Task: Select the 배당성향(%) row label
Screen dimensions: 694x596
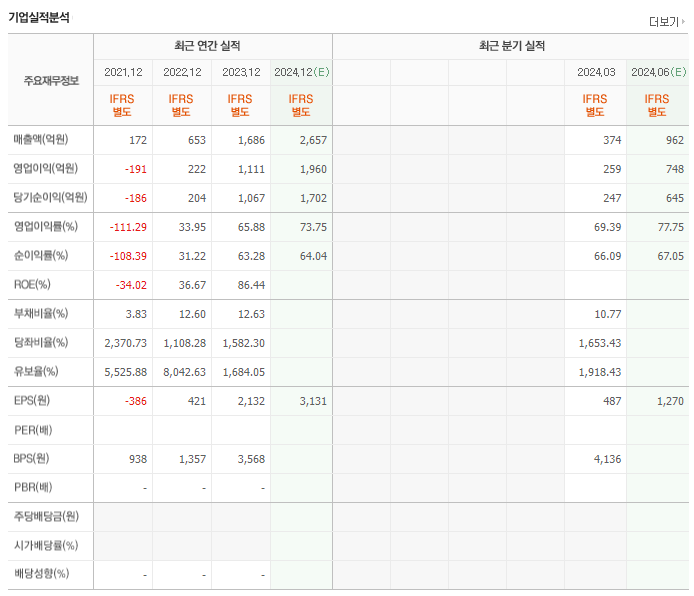Action: [x=41, y=574]
